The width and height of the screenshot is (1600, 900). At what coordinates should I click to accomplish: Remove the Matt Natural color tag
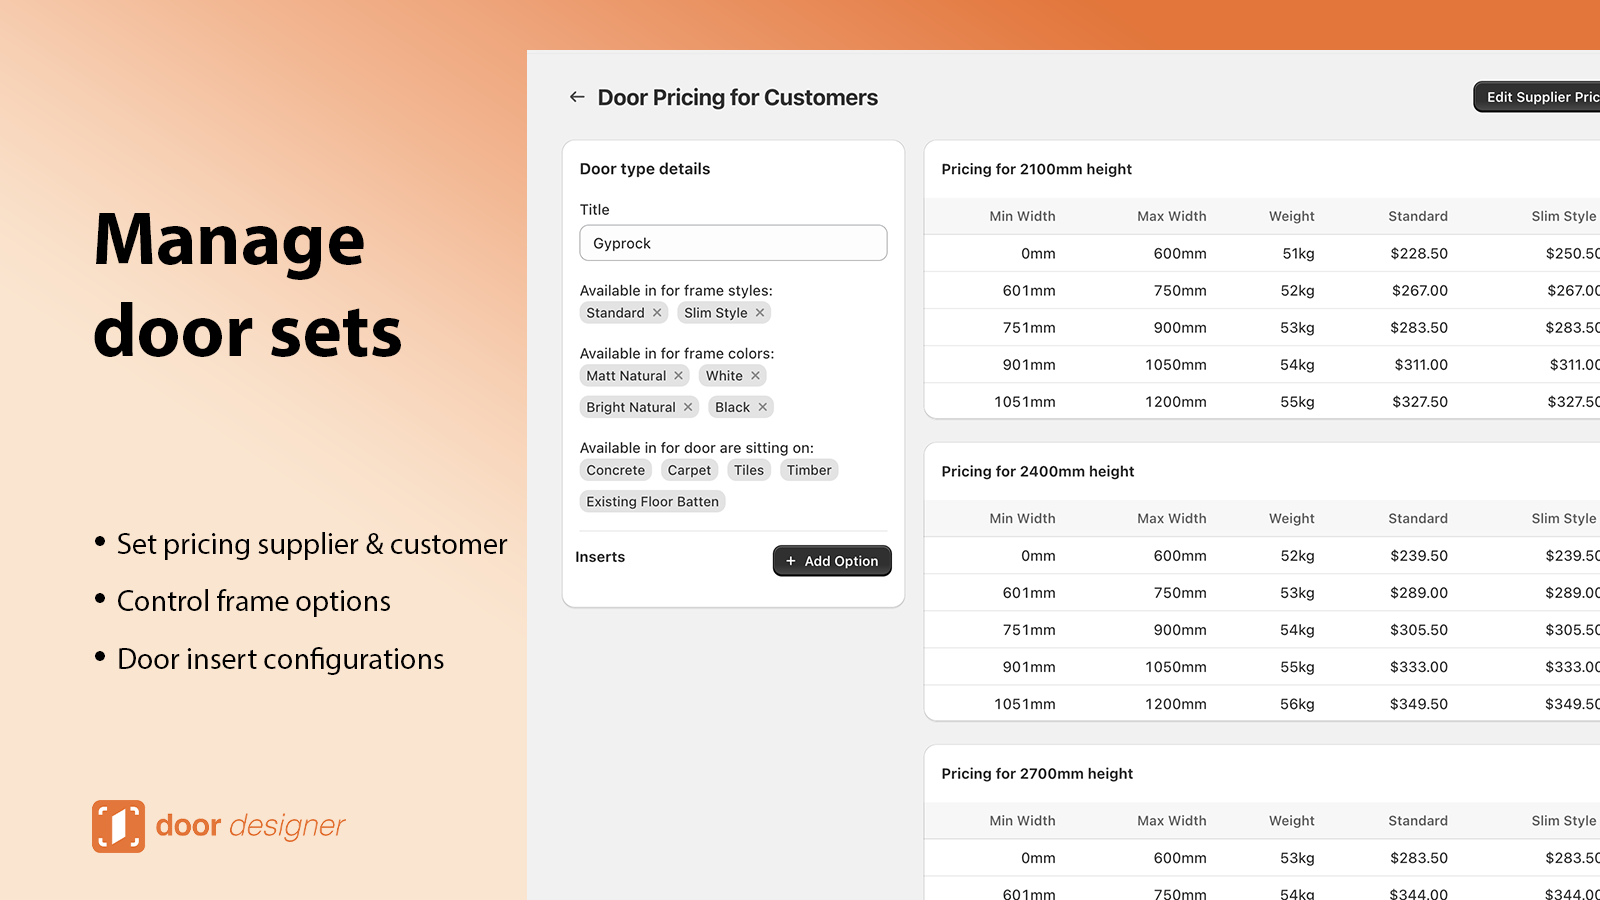pyautogui.click(x=678, y=376)
